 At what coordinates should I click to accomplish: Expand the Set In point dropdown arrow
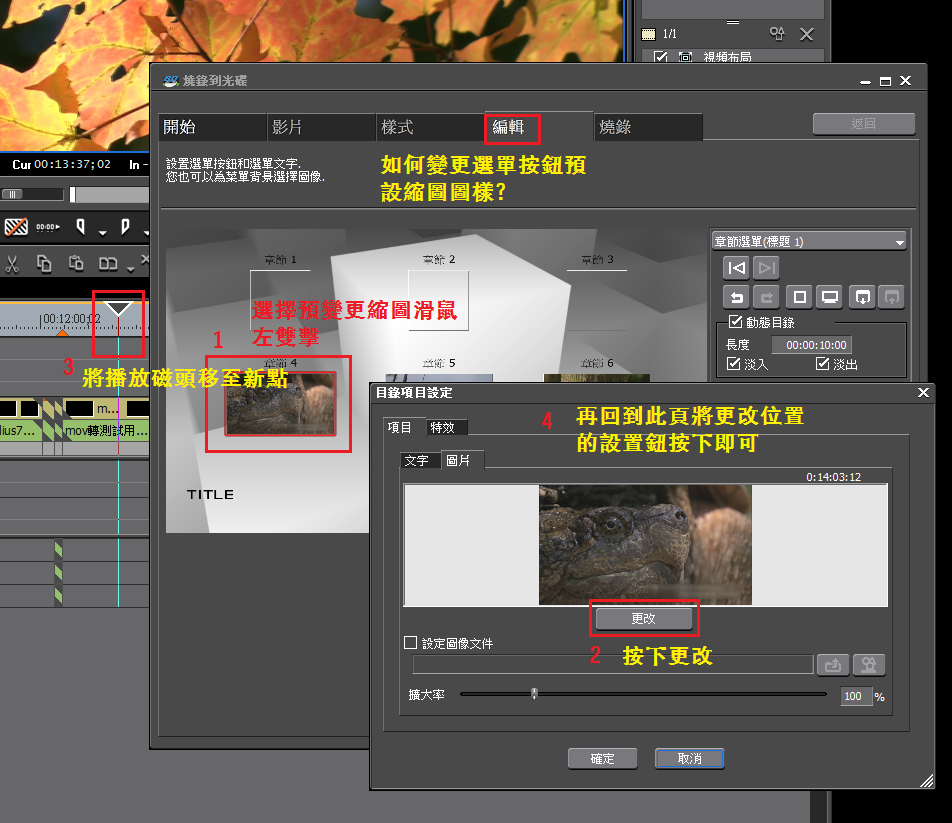tap(102, 233)
